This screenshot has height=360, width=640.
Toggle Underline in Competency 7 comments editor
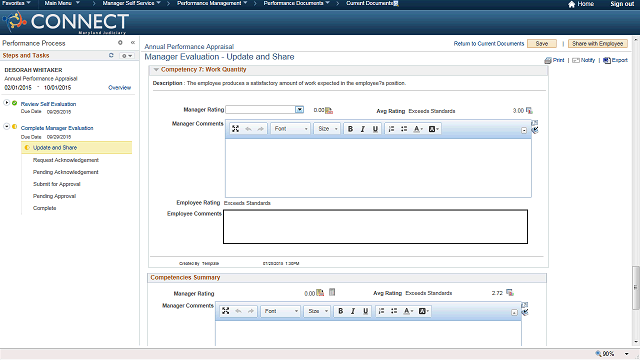pos(375,129)
